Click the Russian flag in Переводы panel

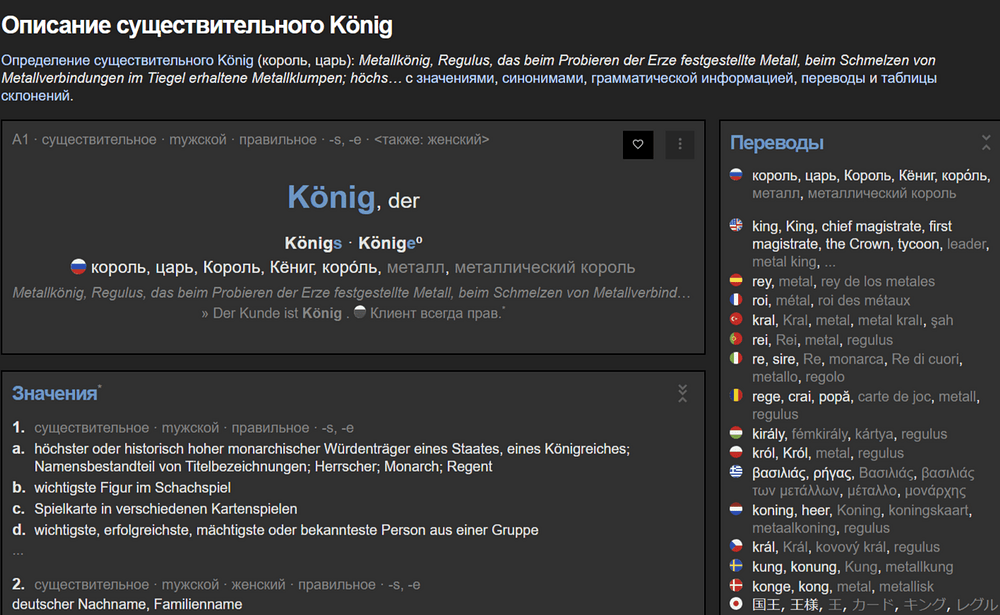tap(737, 175)
